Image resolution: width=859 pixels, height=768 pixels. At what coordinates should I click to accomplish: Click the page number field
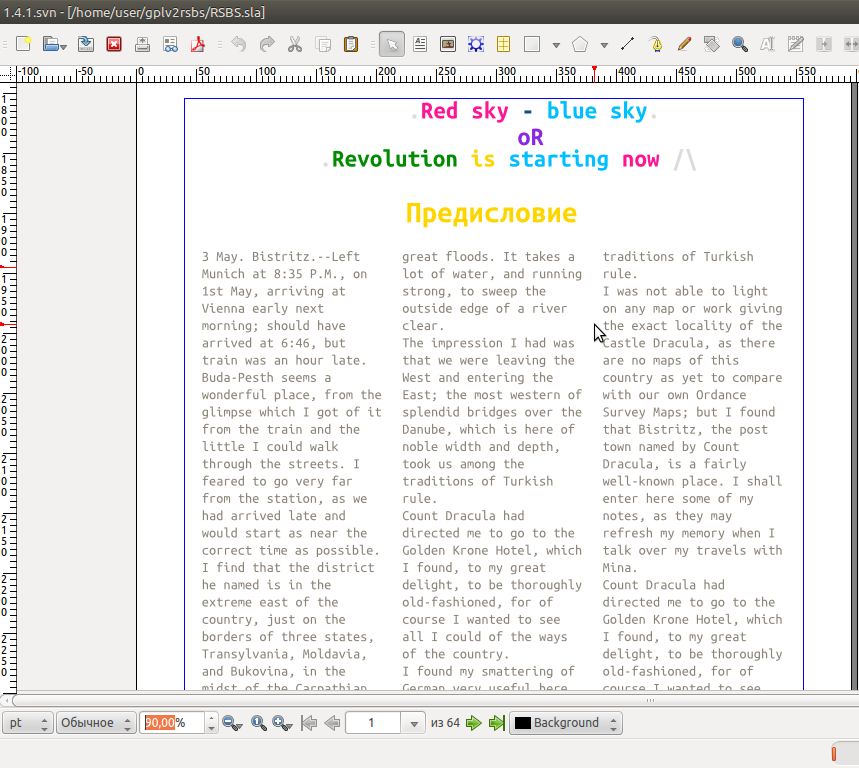[373, 723]
